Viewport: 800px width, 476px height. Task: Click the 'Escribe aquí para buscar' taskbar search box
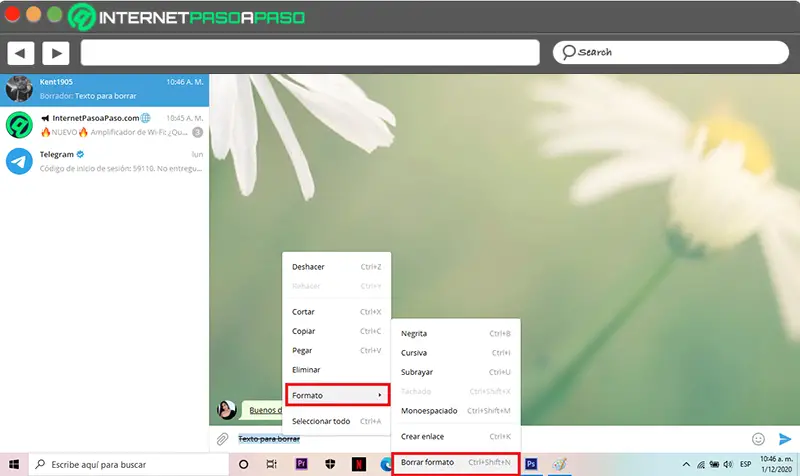[129, 465]
